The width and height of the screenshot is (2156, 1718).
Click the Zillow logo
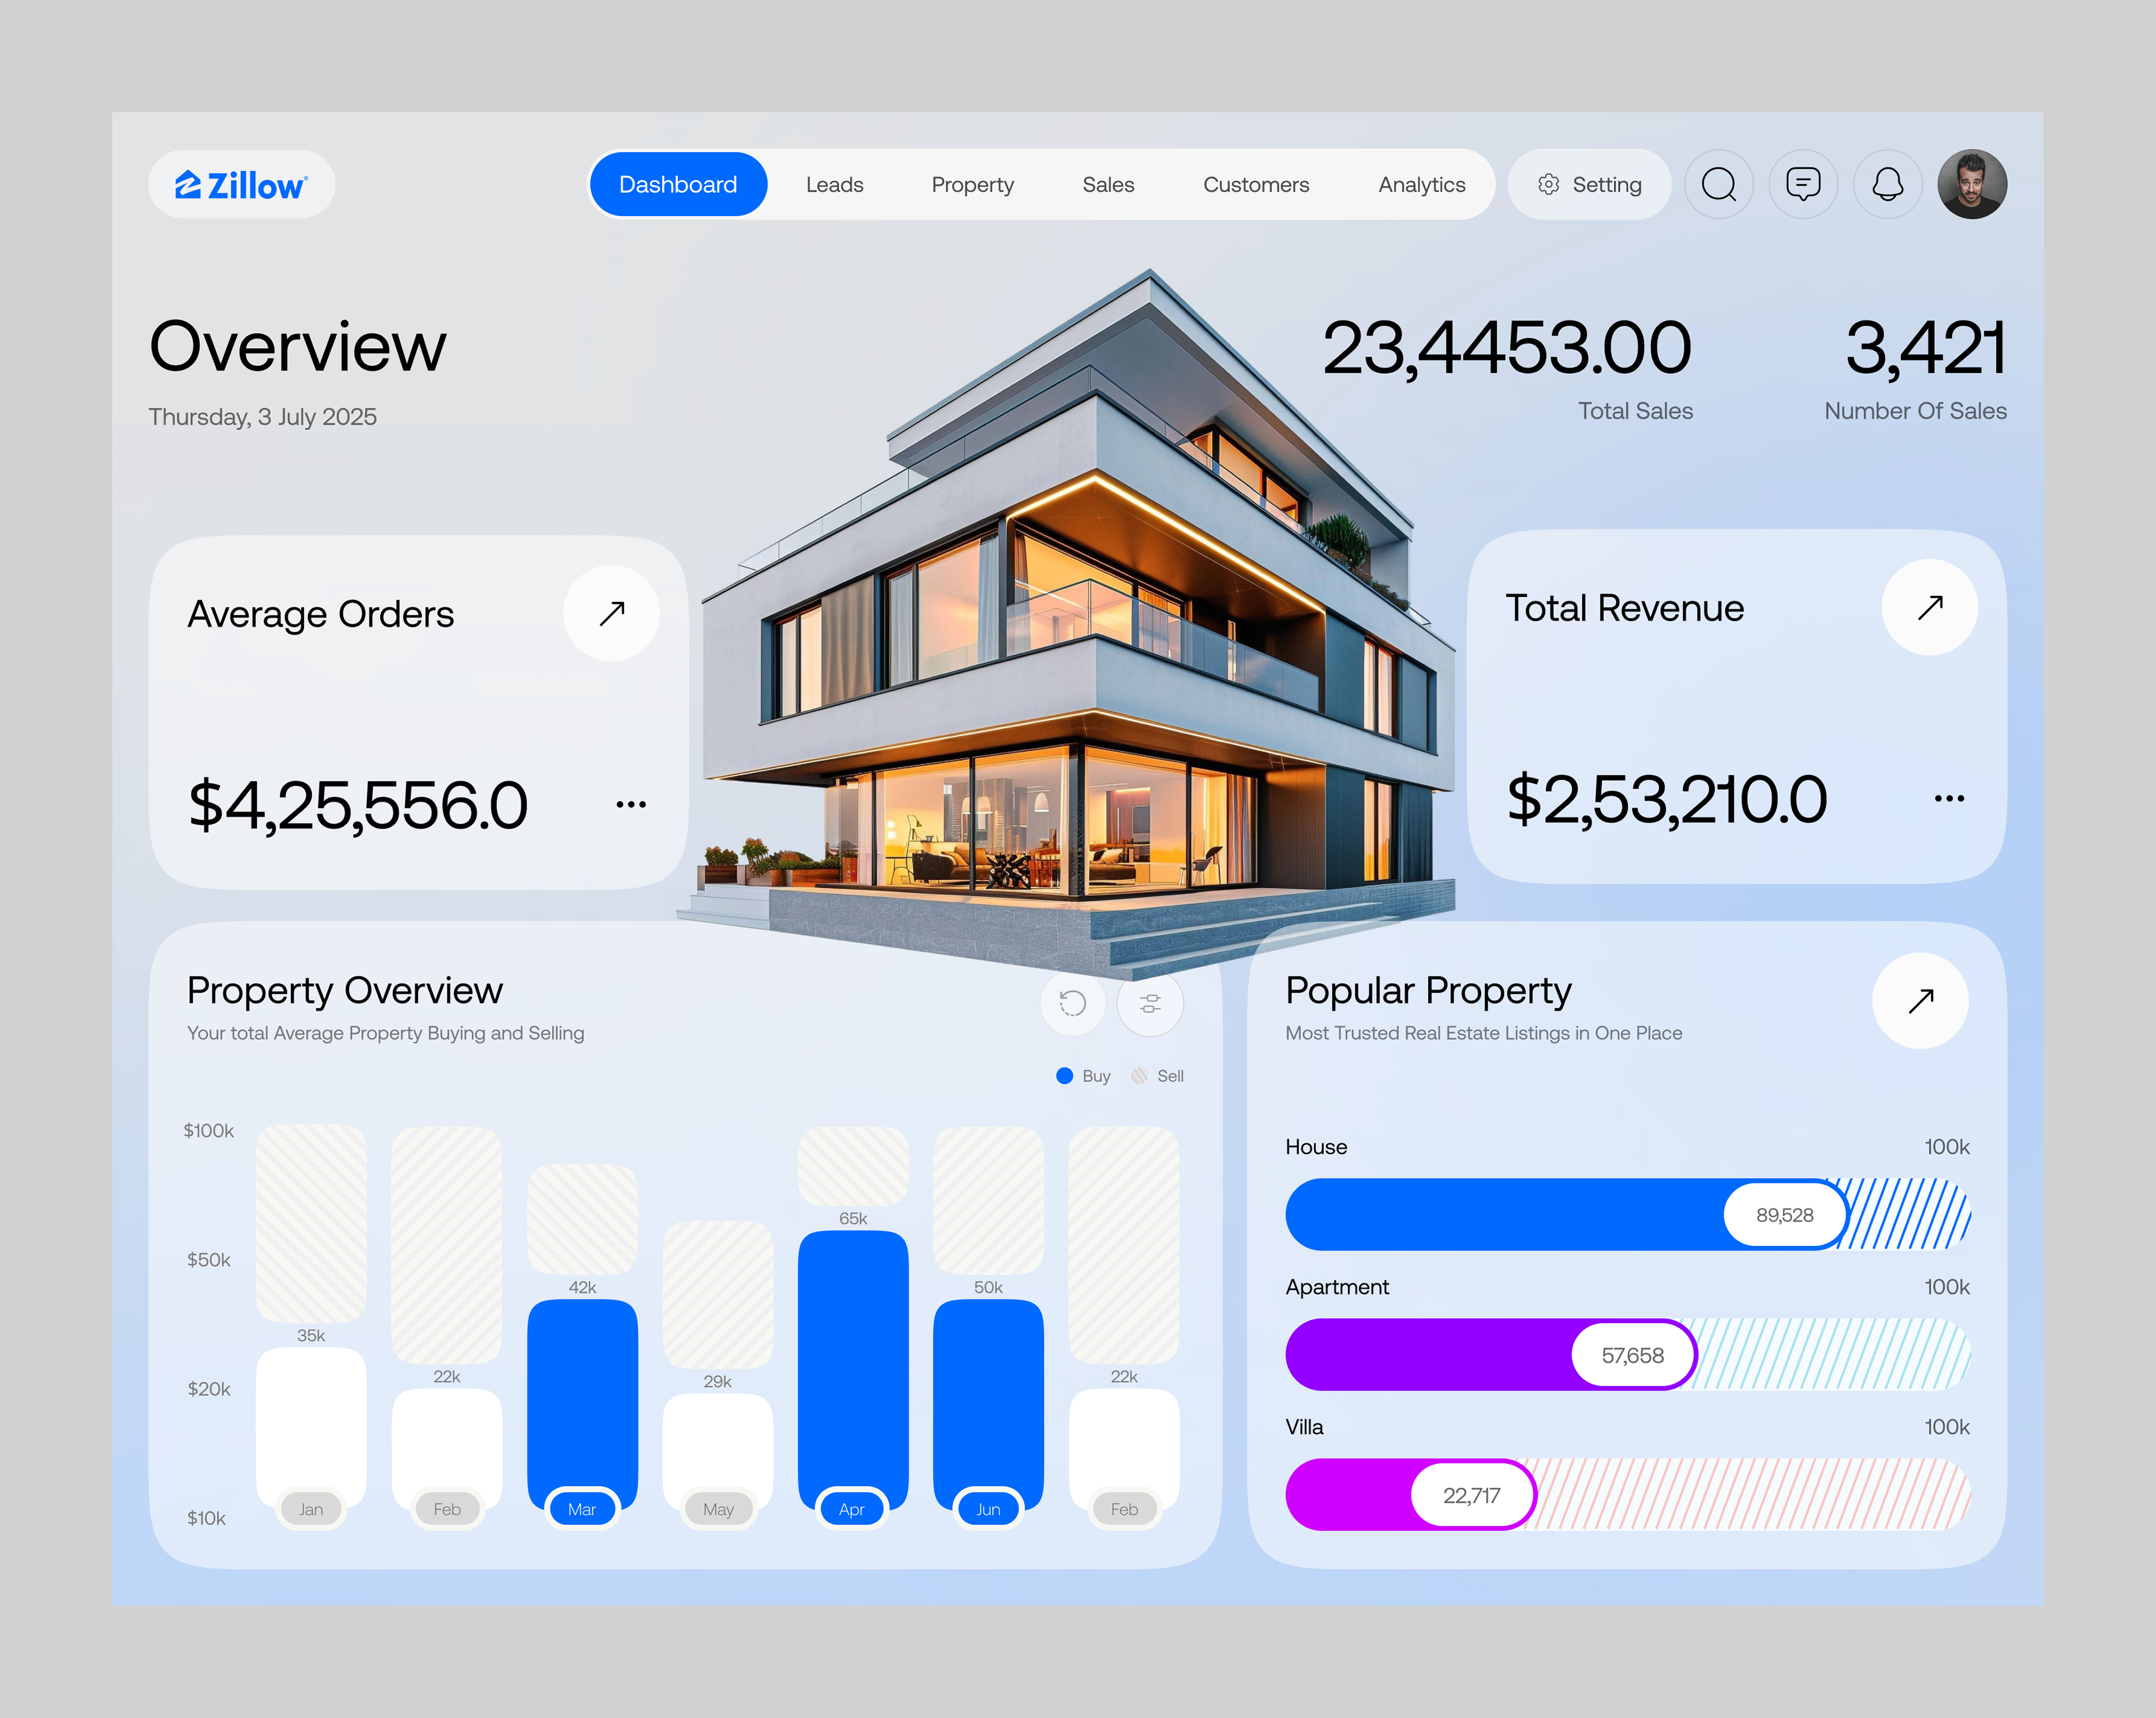click(x=241, y=183)
